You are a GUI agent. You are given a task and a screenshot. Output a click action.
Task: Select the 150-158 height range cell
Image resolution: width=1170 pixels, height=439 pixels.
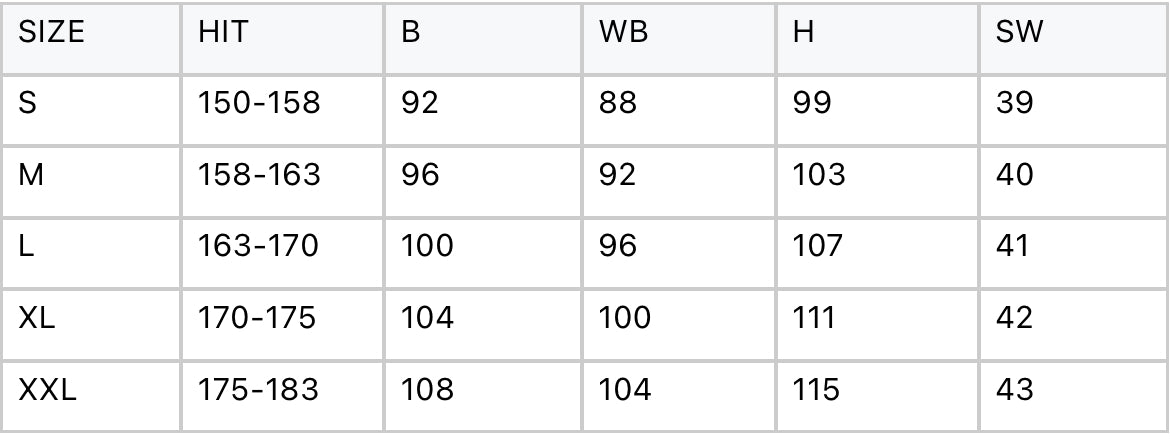tap(259, 103)
